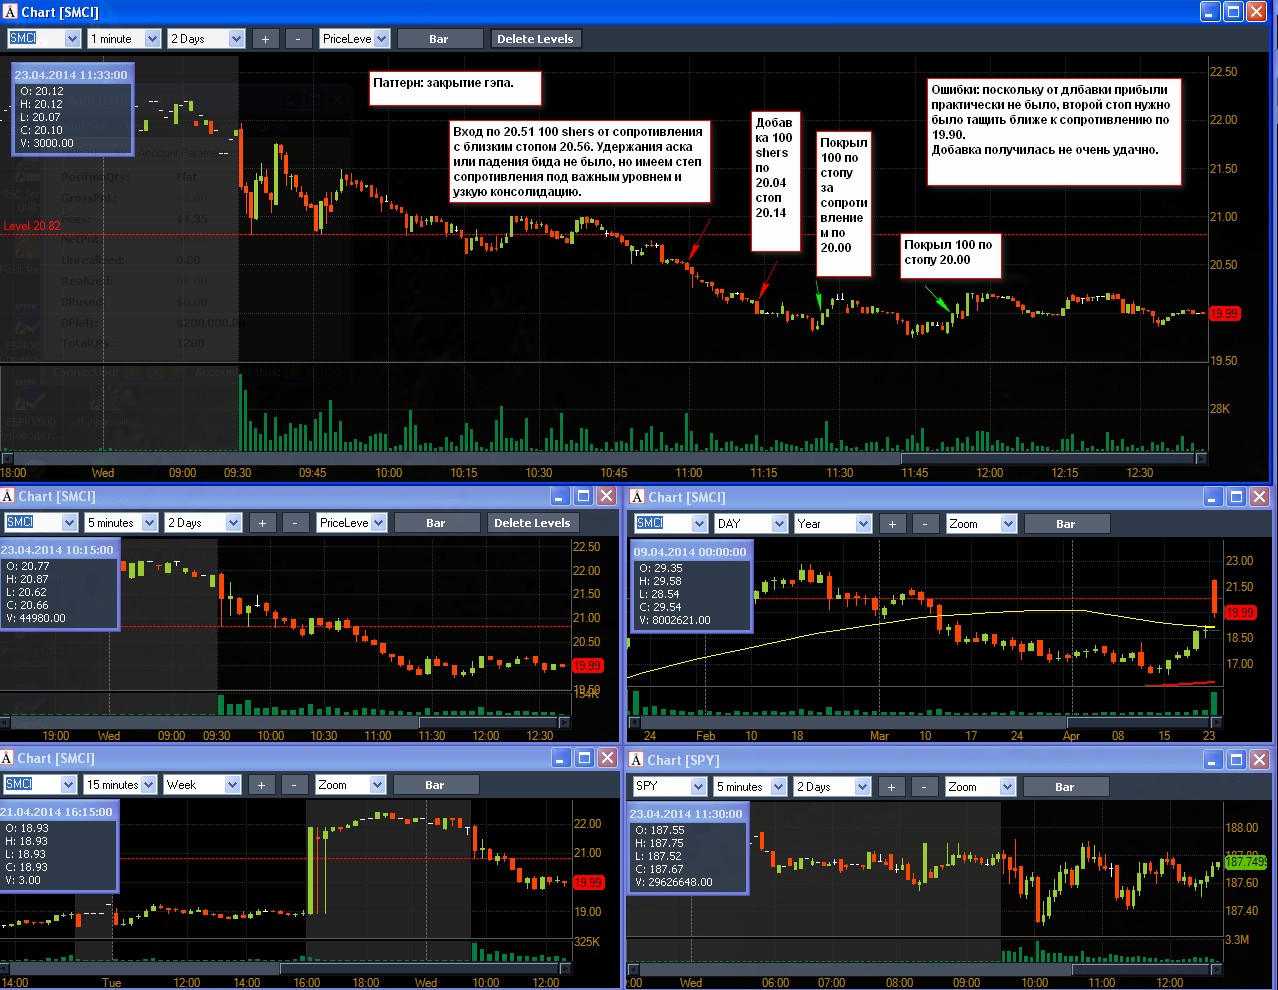This screenshot has height=990, width=1278.
Task: Click the plus zoom button in main chart toolbar
Action: [265, 39]
